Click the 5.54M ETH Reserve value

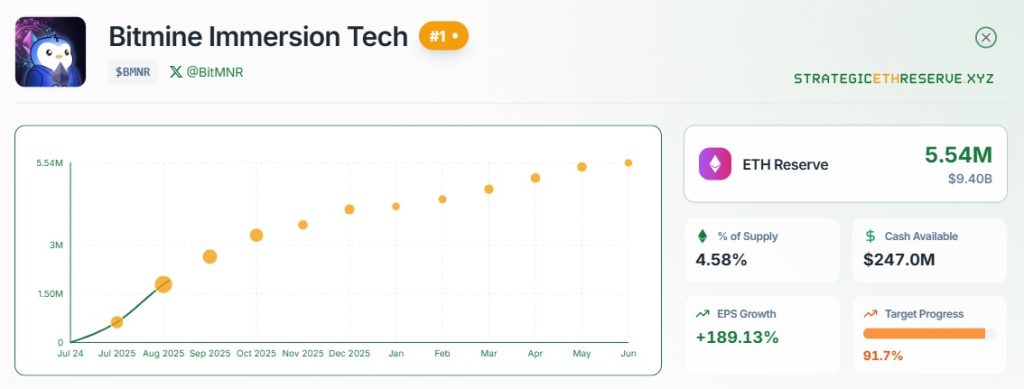(x=958, y=155)
